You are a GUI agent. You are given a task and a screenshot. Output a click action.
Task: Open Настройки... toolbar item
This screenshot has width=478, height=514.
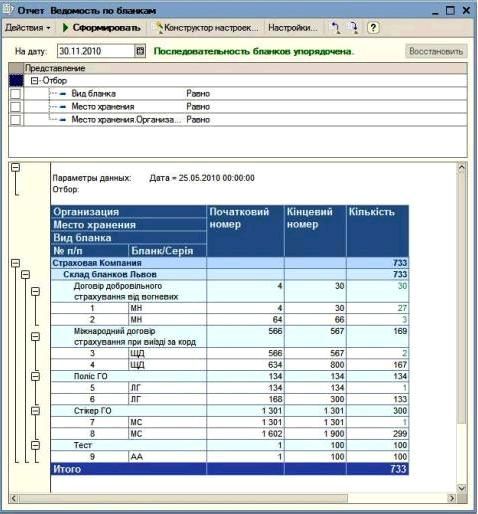tap(292, 28)
